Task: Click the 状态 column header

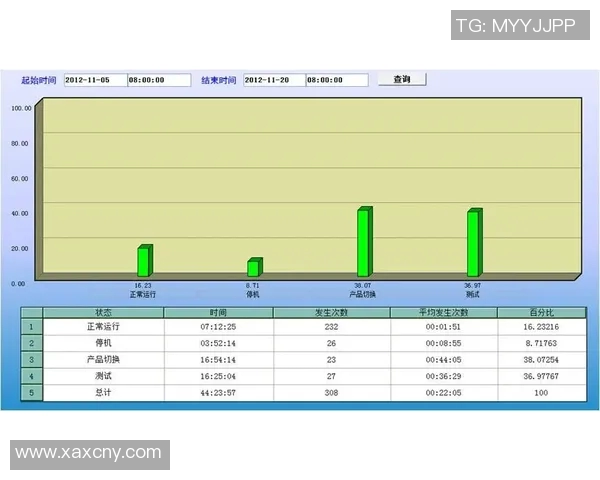Action: 103,313
